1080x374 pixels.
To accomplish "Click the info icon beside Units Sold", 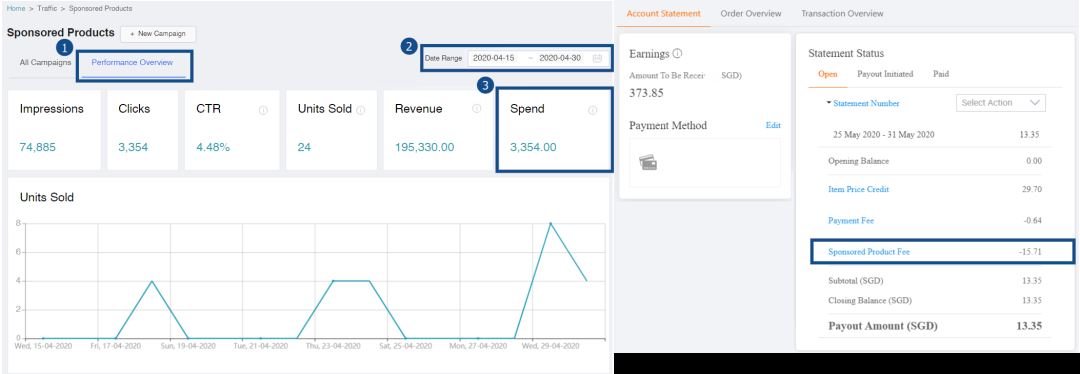I will [x=362, y=110].
